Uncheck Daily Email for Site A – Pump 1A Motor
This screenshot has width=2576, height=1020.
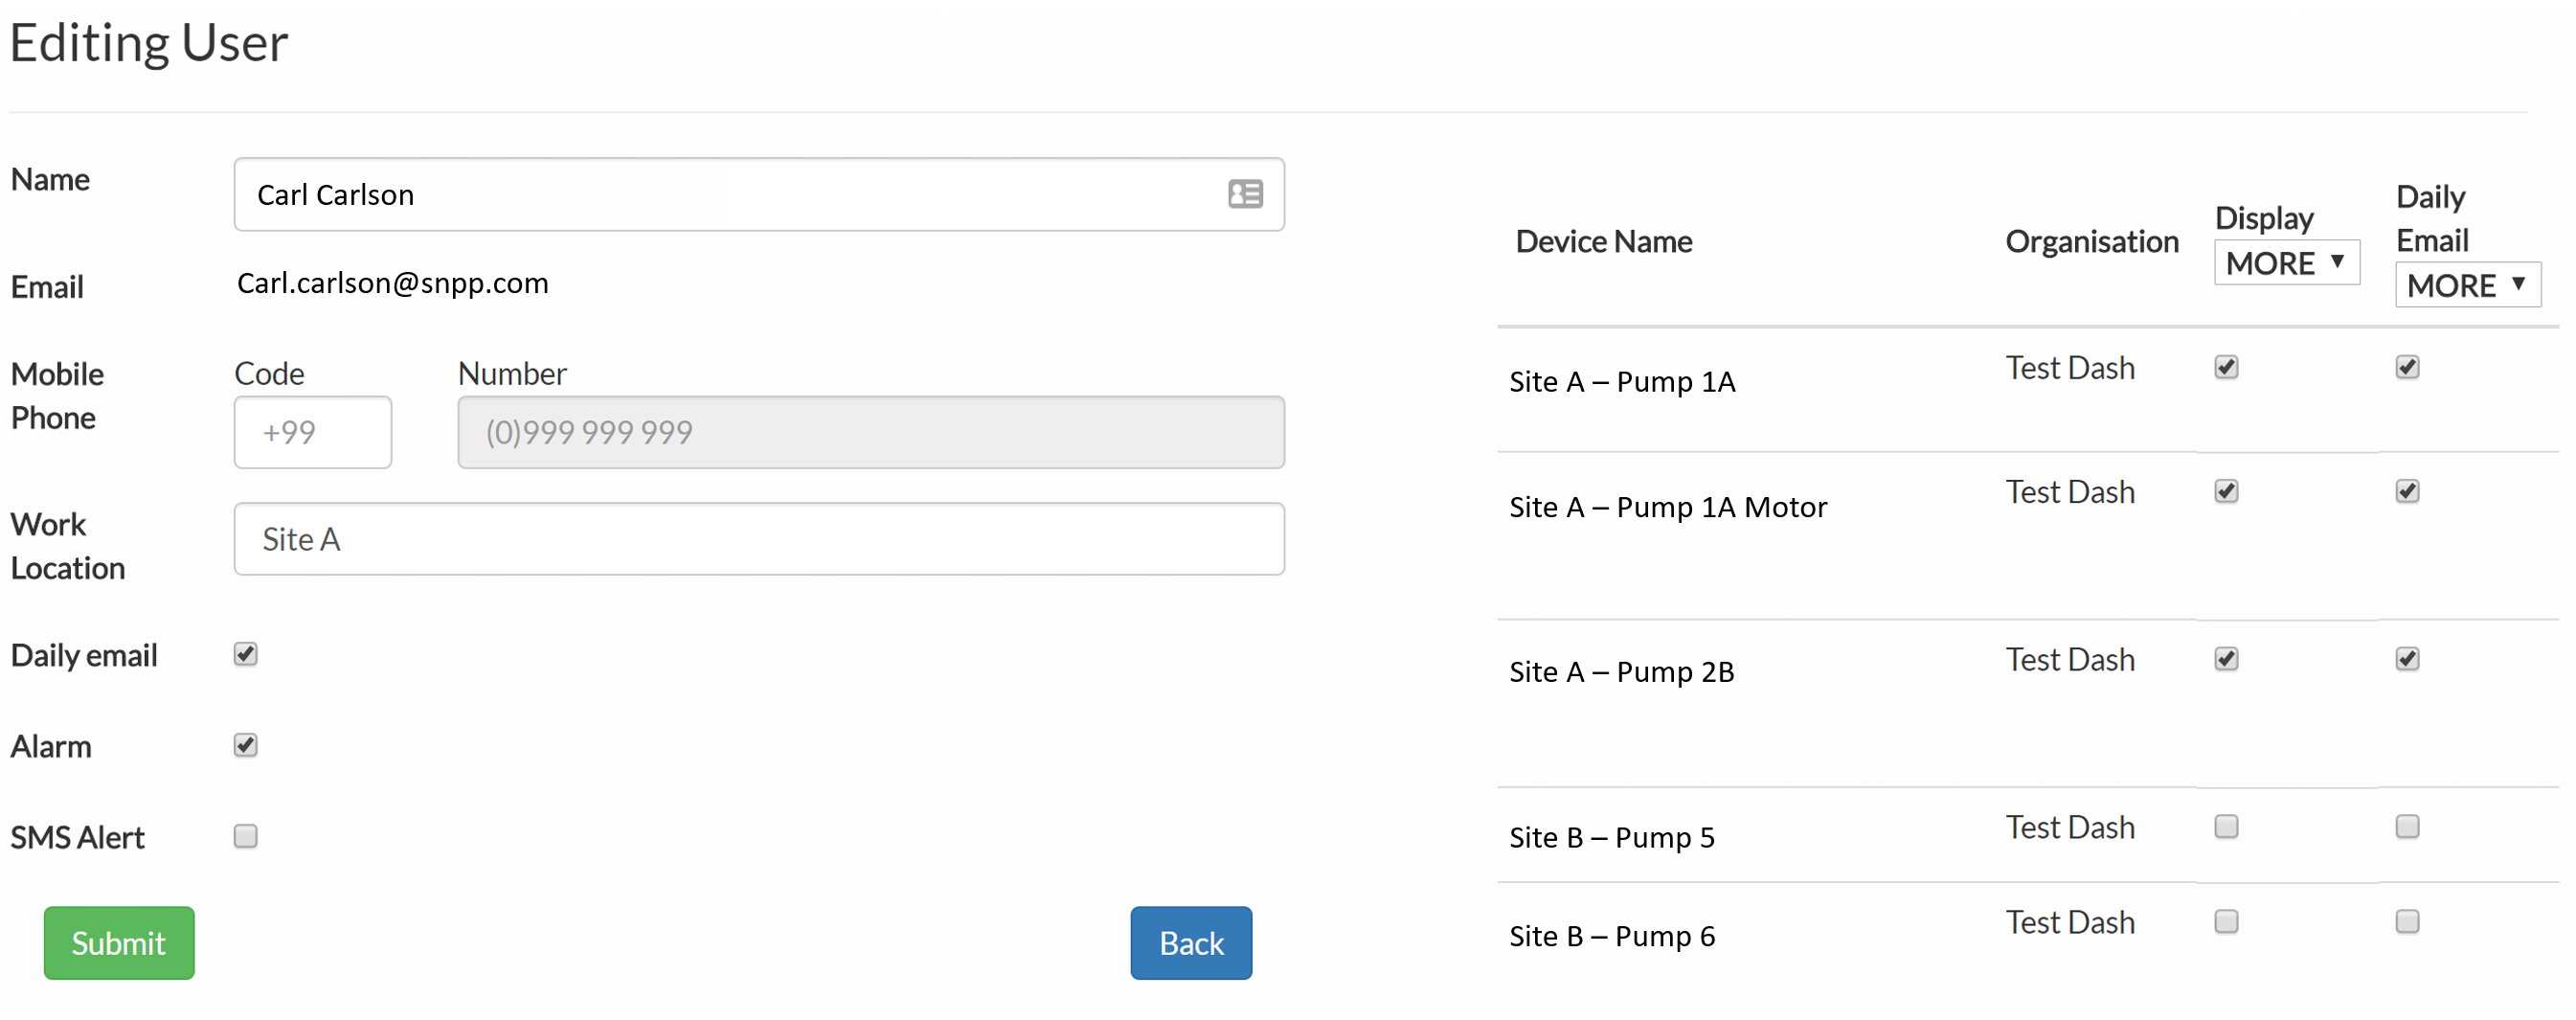click(x=2407, y=491)
